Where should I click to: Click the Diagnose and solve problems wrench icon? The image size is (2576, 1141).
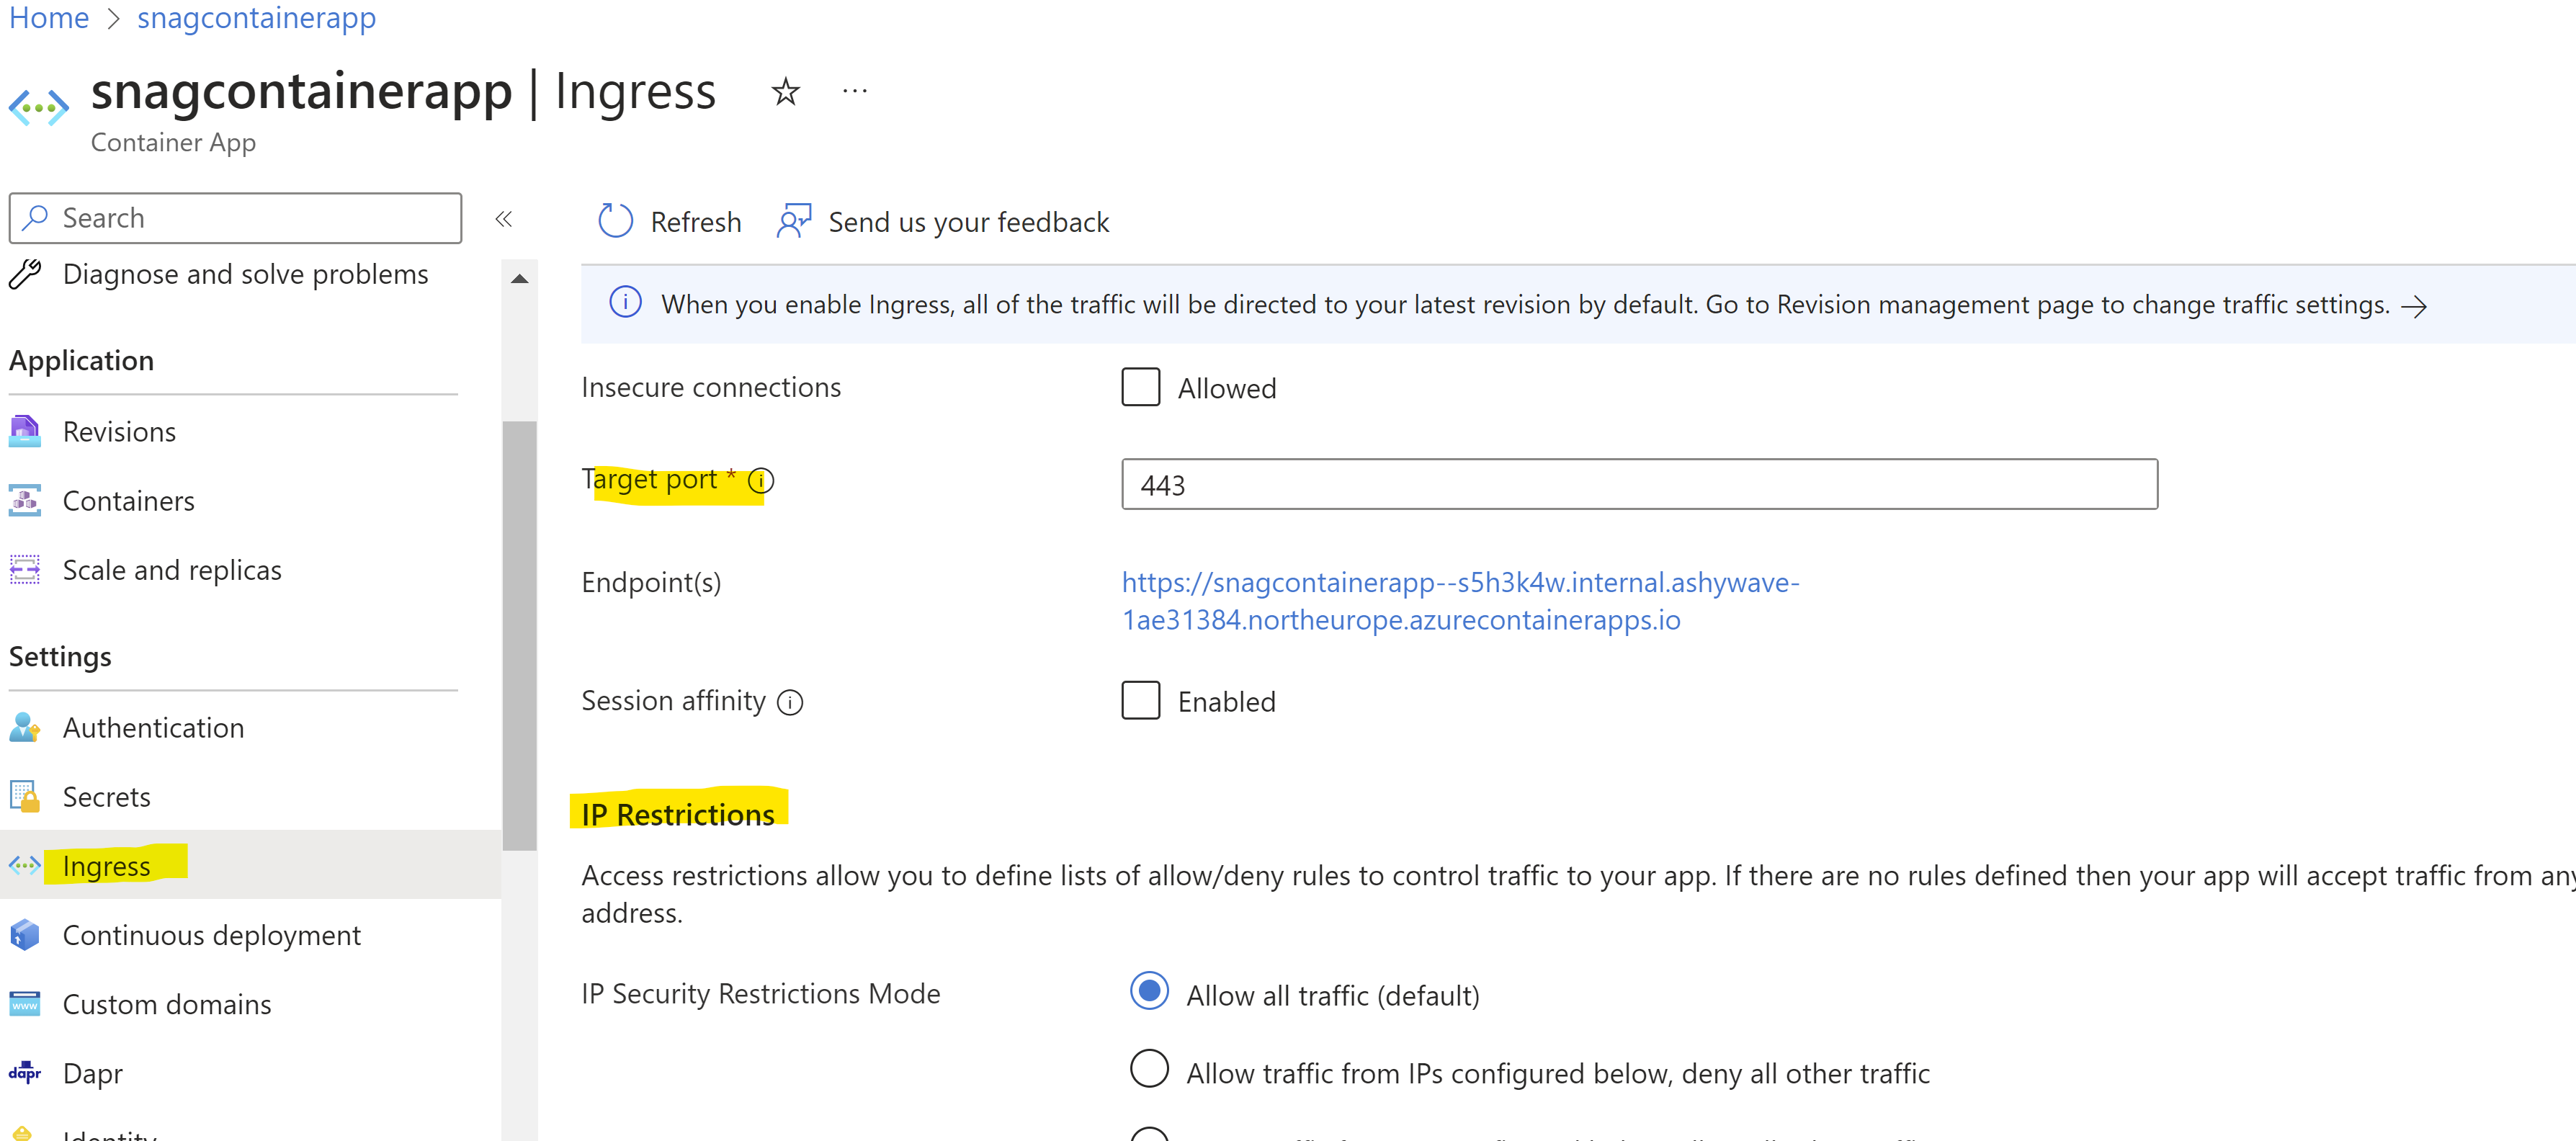click(x=25, y=274)
